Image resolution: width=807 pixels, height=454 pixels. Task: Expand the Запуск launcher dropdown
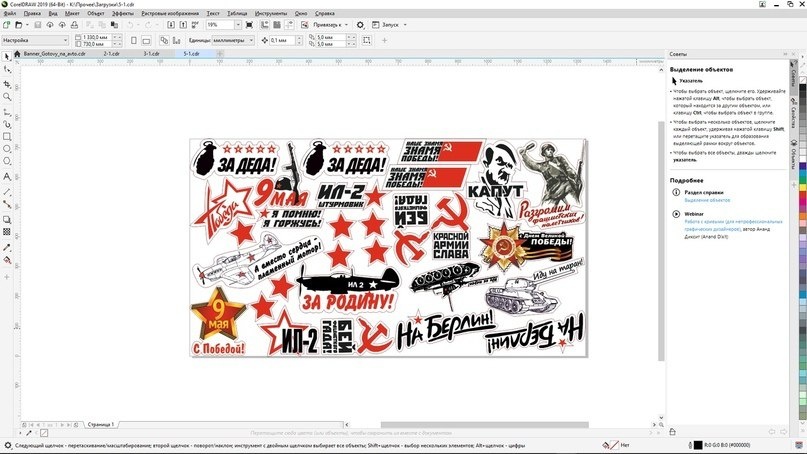point(405,25)
